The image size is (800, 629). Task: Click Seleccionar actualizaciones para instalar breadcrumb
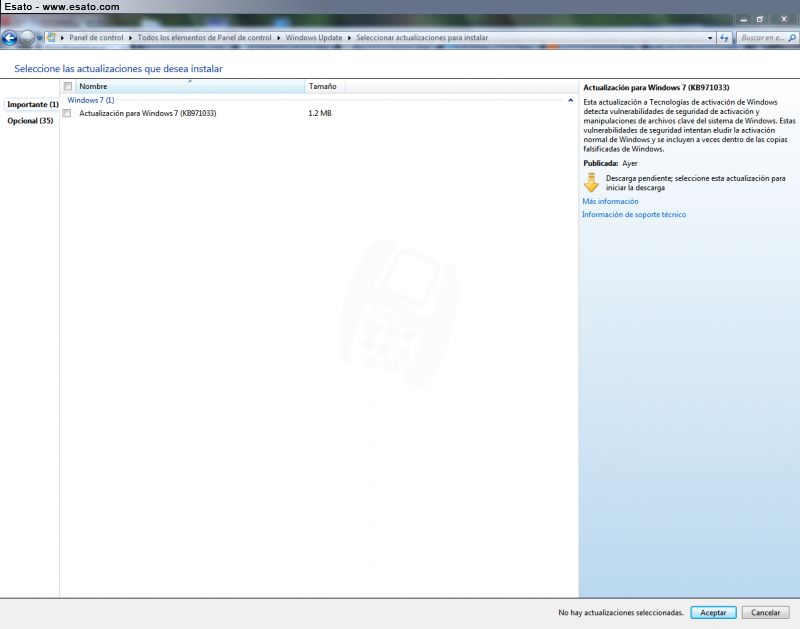[x=422, y=38]
